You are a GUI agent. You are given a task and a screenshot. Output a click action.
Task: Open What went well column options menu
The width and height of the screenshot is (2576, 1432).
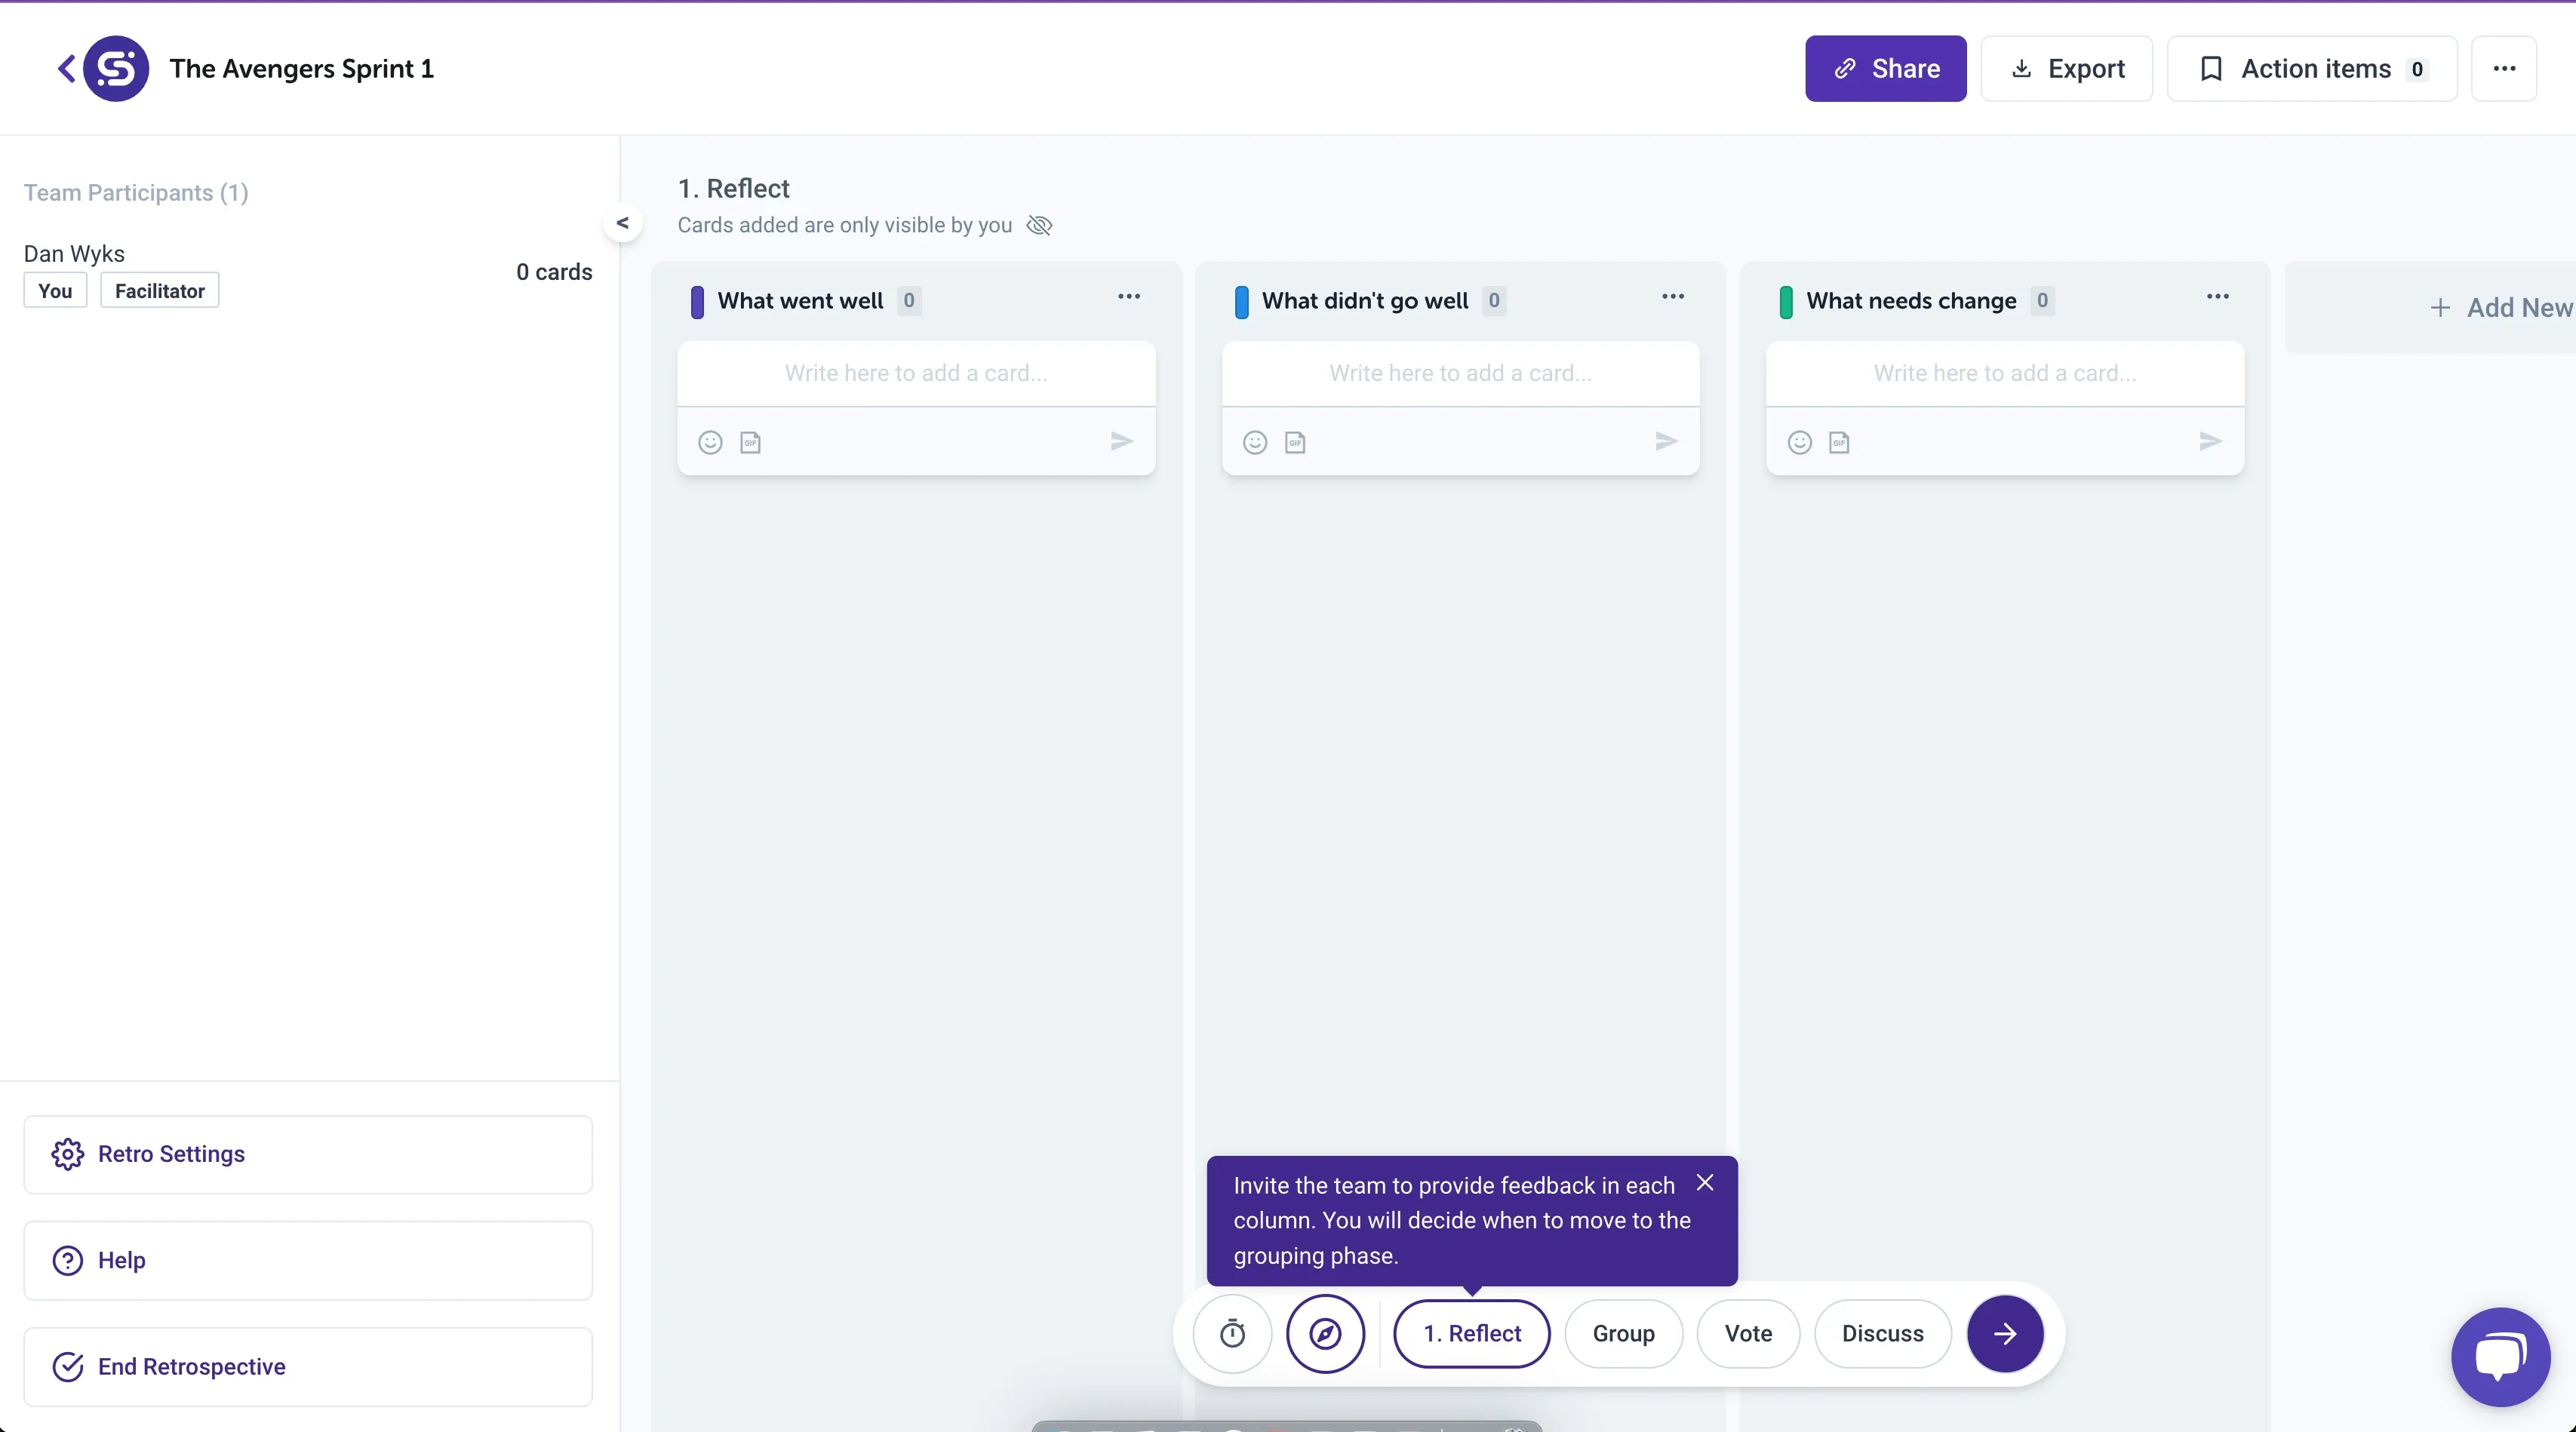pyautogui.click(x=1128, y=297)
